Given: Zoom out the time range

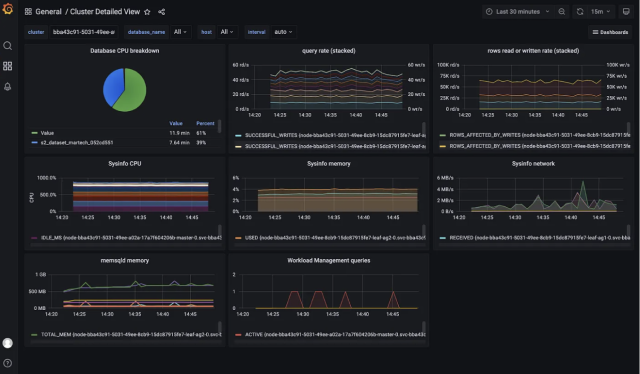Looking at the screenshot, I should click(562, 11).
